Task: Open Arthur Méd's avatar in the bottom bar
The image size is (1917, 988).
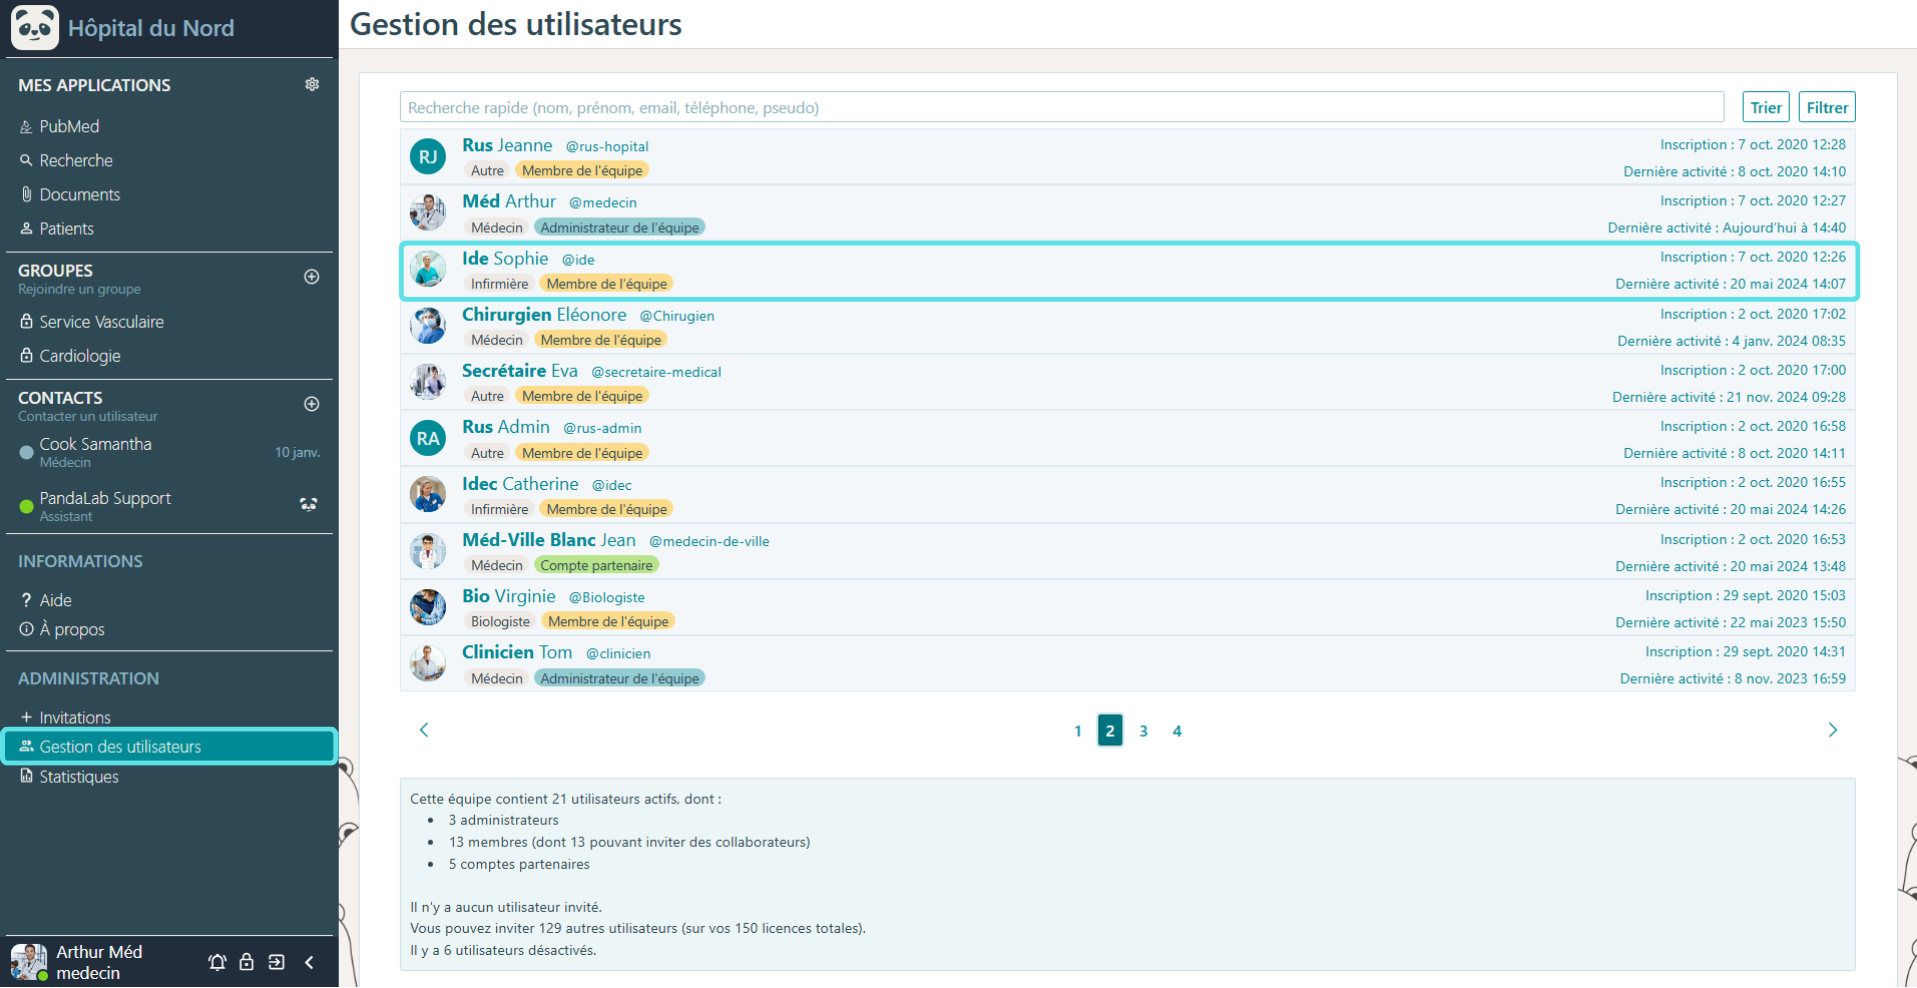Action: (29, 962)
